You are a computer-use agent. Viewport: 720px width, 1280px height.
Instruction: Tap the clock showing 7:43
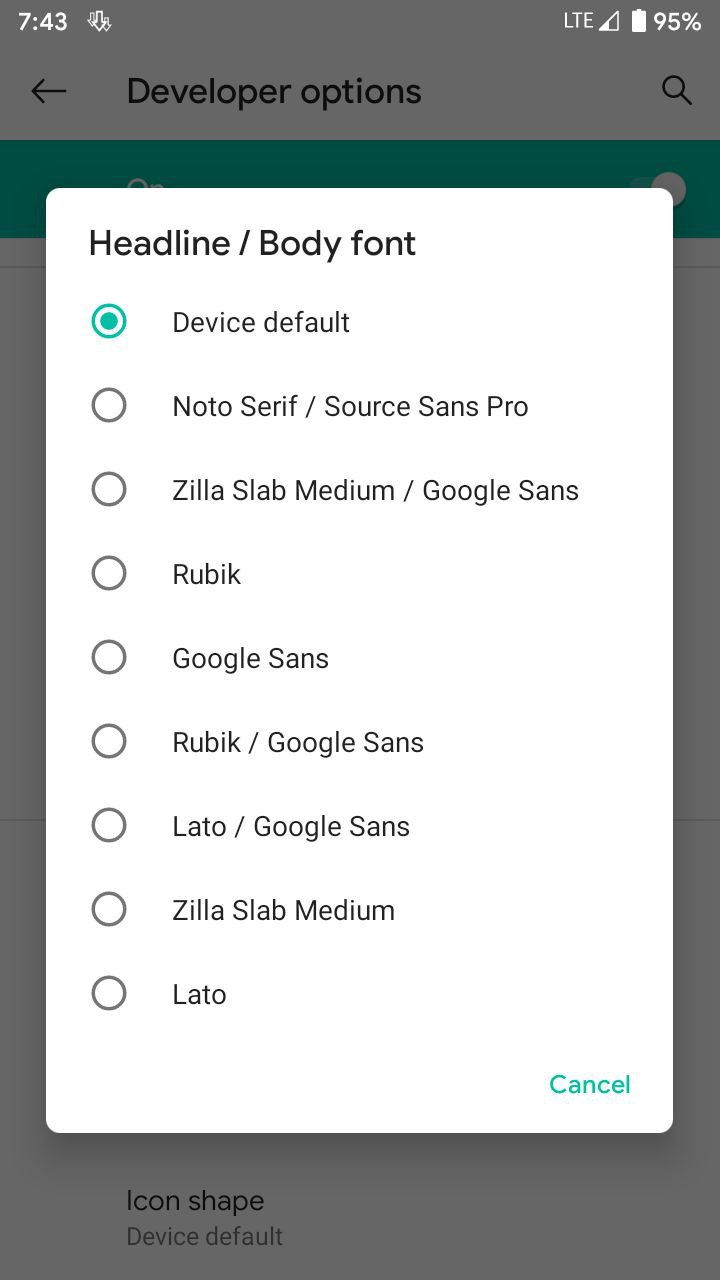(x=42, y=22)
